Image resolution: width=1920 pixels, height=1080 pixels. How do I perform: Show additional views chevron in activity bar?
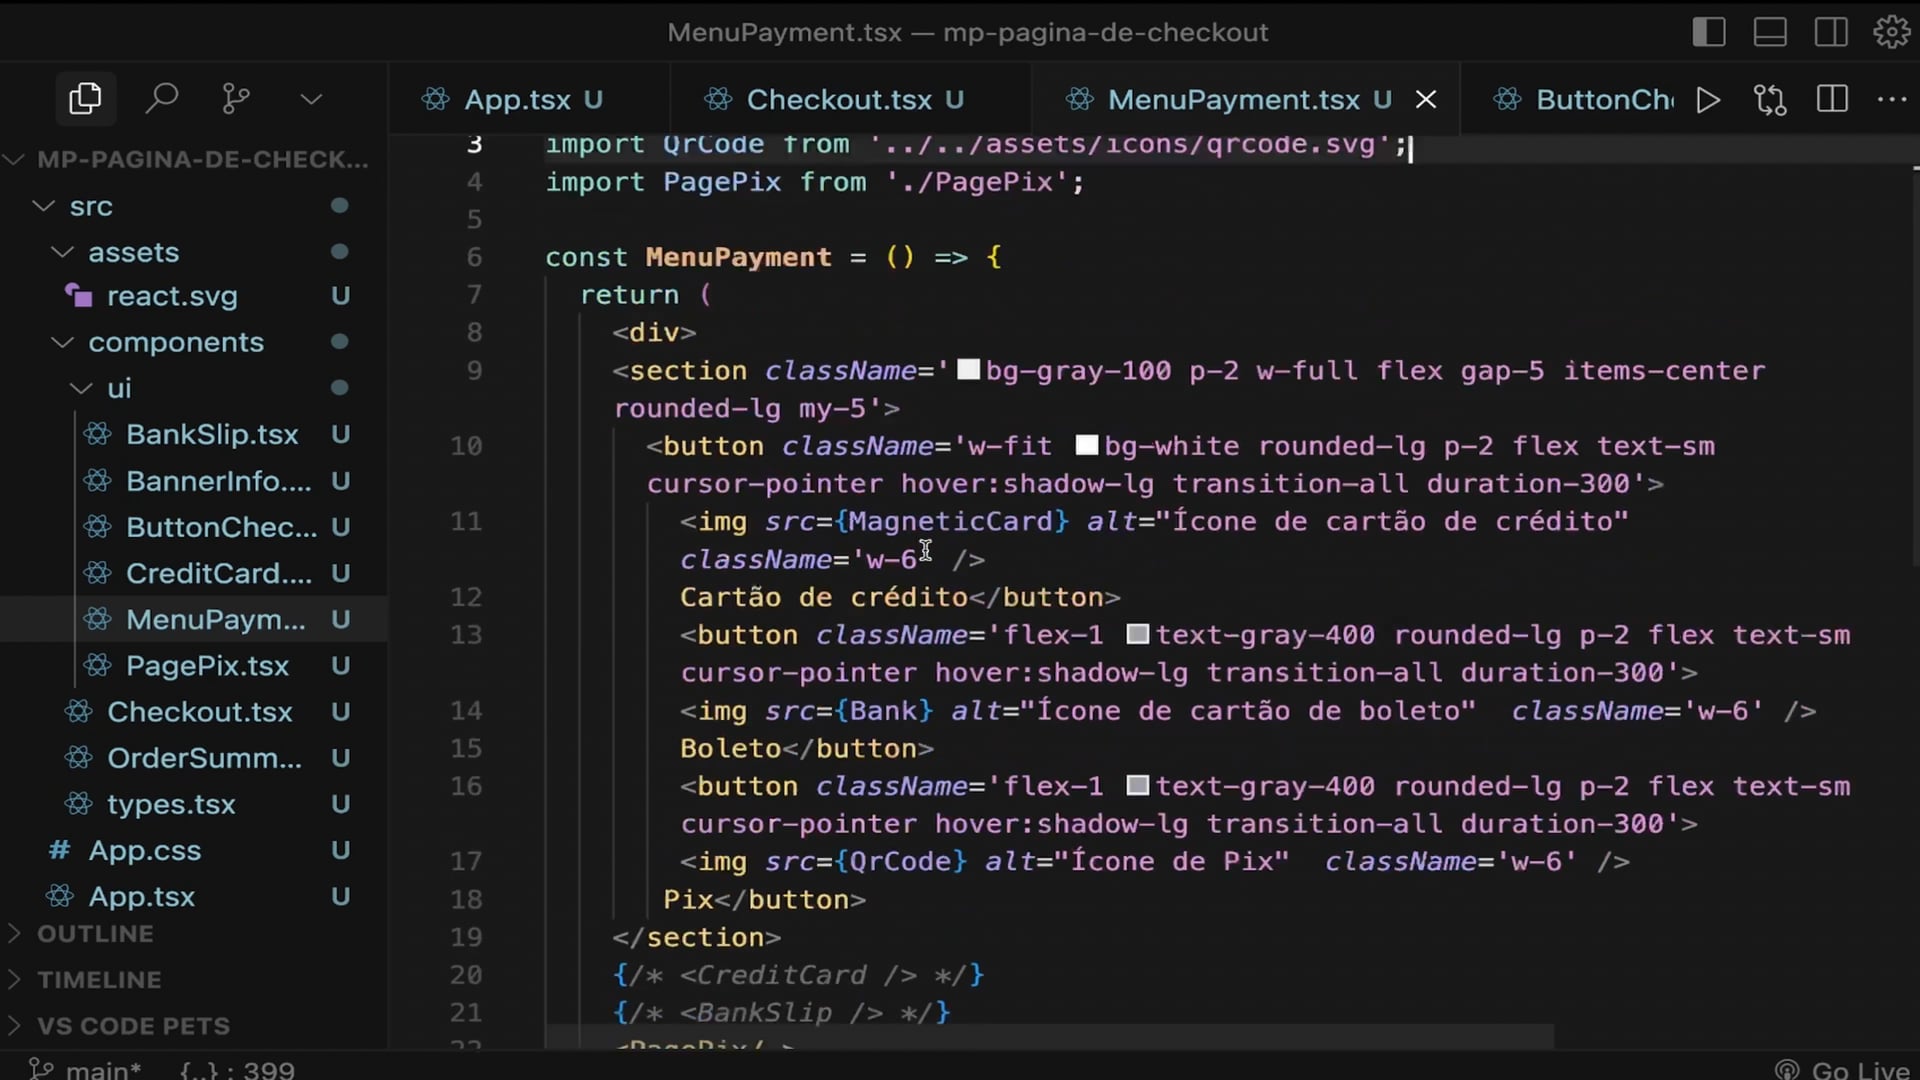pyautogui.click(x=311, y=99)
